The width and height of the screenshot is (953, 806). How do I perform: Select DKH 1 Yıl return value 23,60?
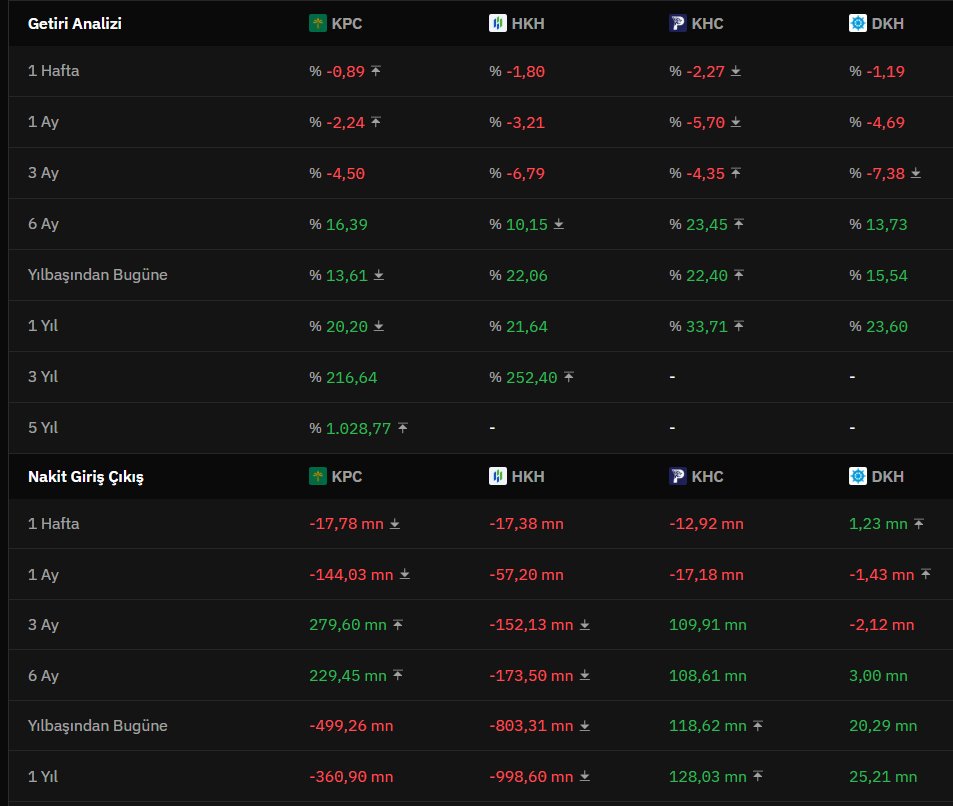click(x=886, y=326)
